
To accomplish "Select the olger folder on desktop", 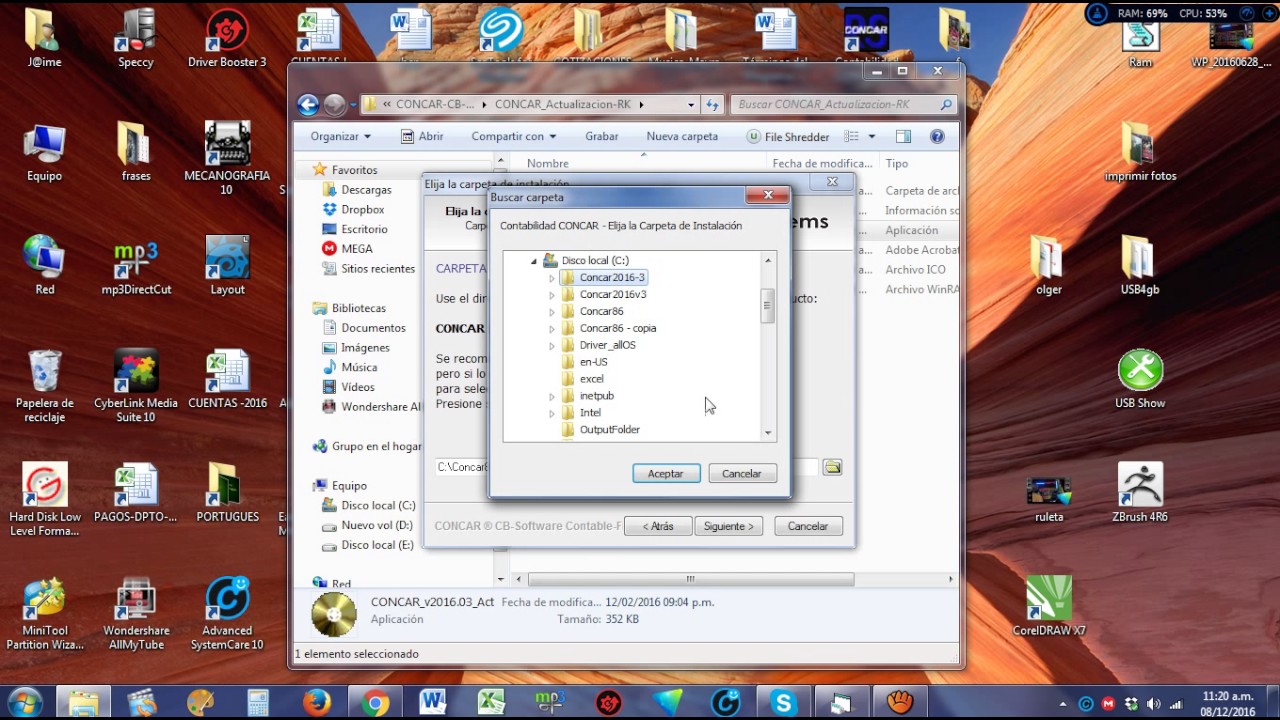I will point(1049,265).
